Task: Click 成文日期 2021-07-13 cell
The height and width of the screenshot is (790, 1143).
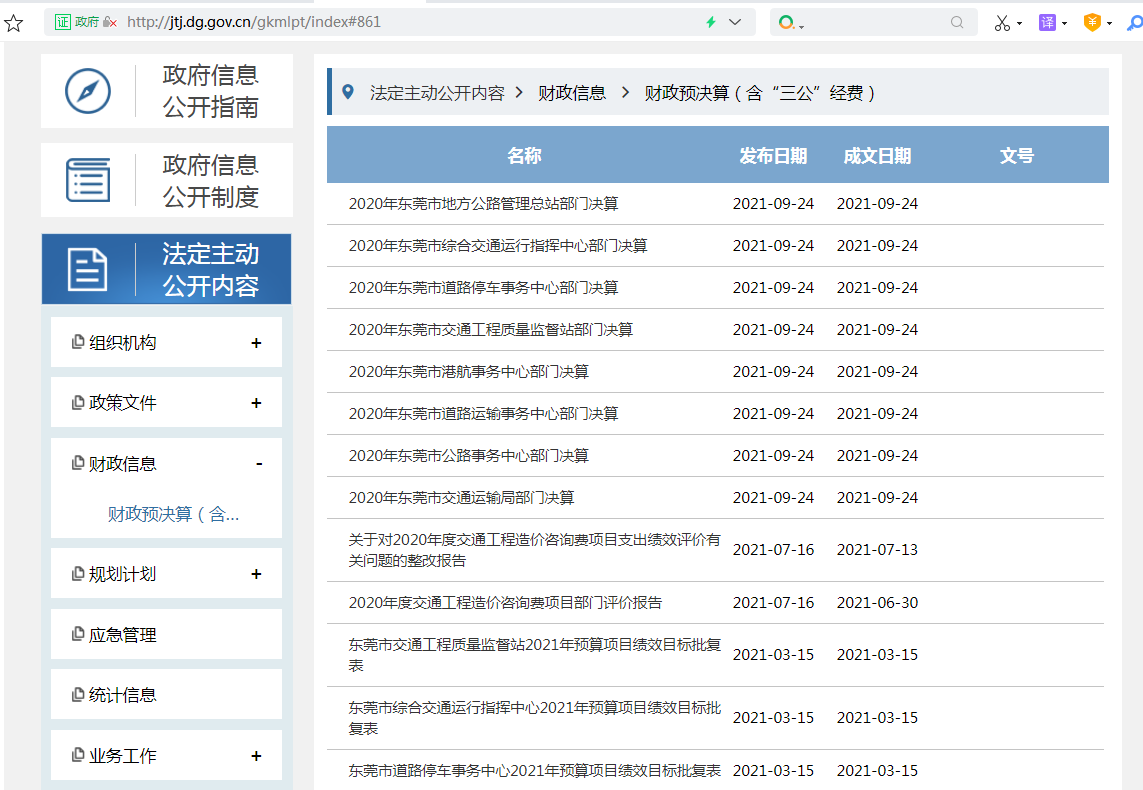Action: (x=877, y=550)
